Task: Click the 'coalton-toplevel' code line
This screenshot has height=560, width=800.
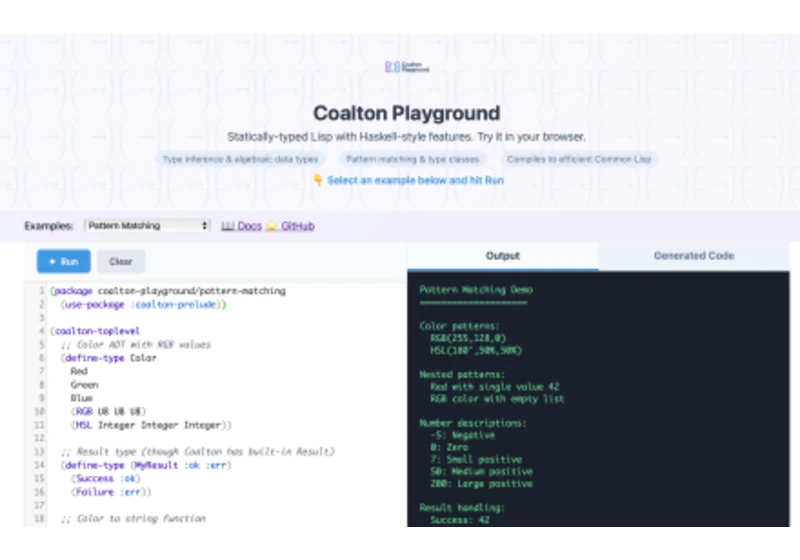Action: tap(95, 331)
